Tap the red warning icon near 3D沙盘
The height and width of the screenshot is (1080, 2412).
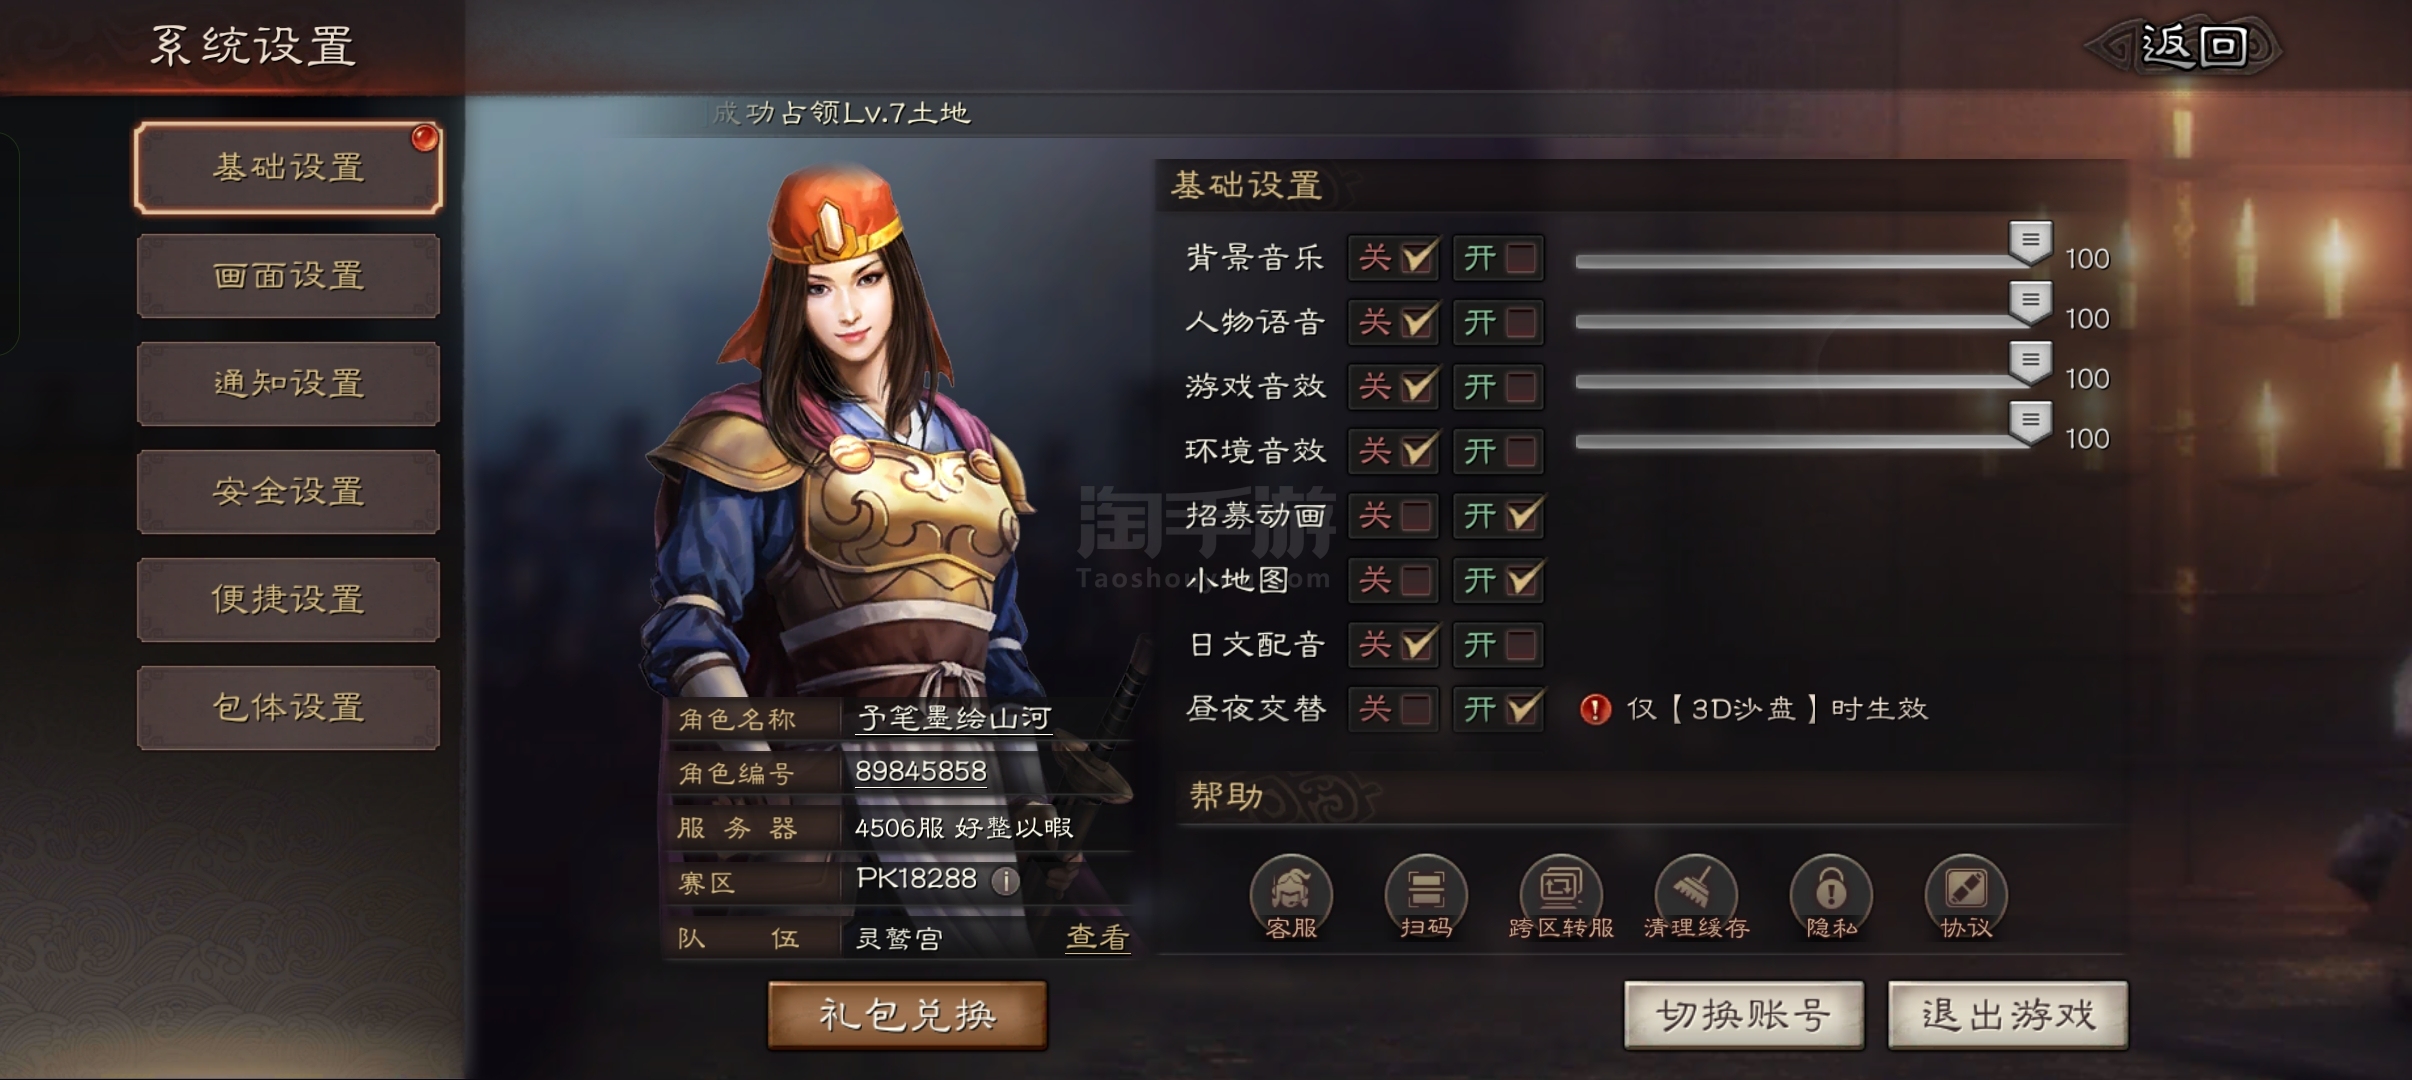coord(1595,709)
